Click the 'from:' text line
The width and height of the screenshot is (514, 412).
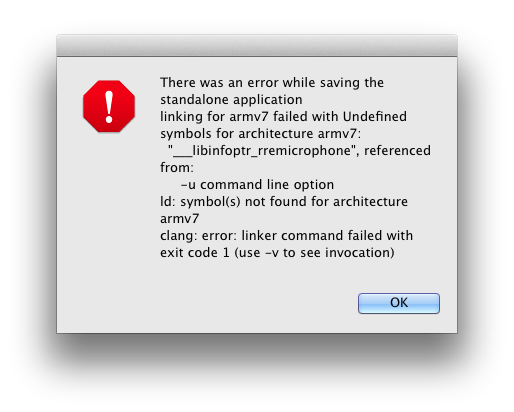[177, 168]
